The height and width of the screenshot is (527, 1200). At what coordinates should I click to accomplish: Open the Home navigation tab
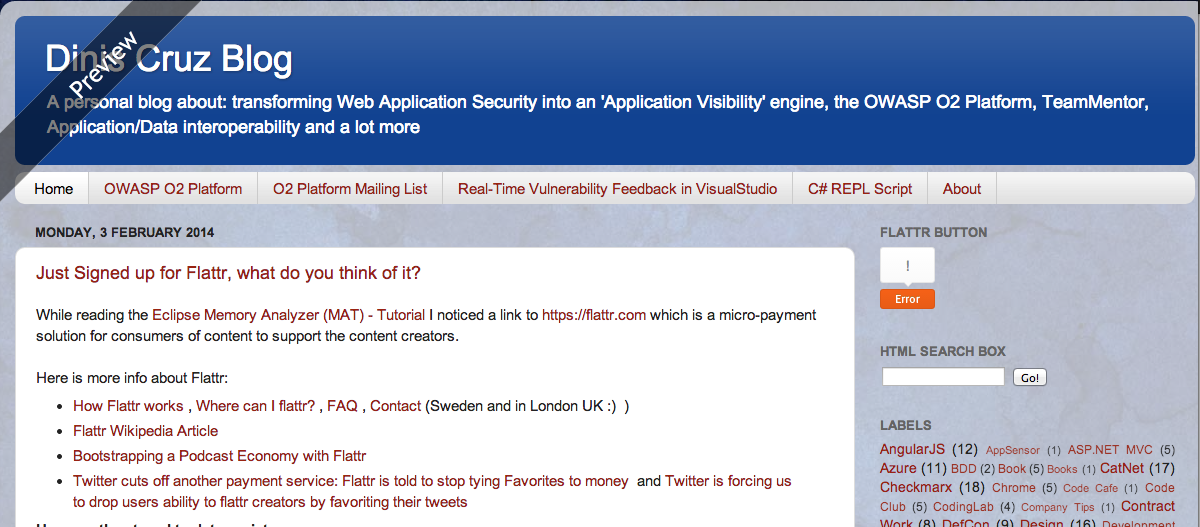[x=54, y=188]
